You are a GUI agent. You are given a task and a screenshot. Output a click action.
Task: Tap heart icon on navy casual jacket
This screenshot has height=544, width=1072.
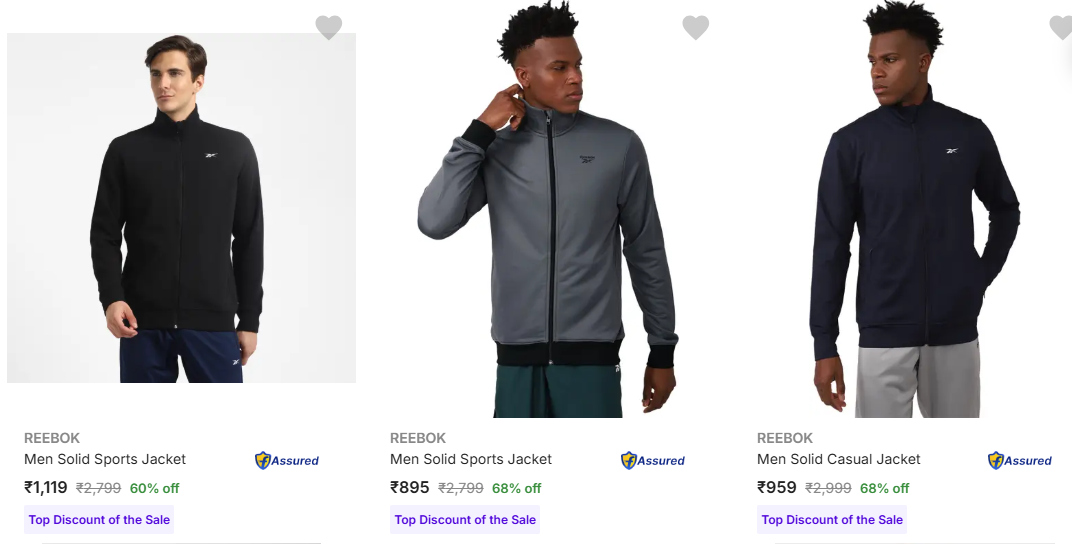pos(1060,27)
